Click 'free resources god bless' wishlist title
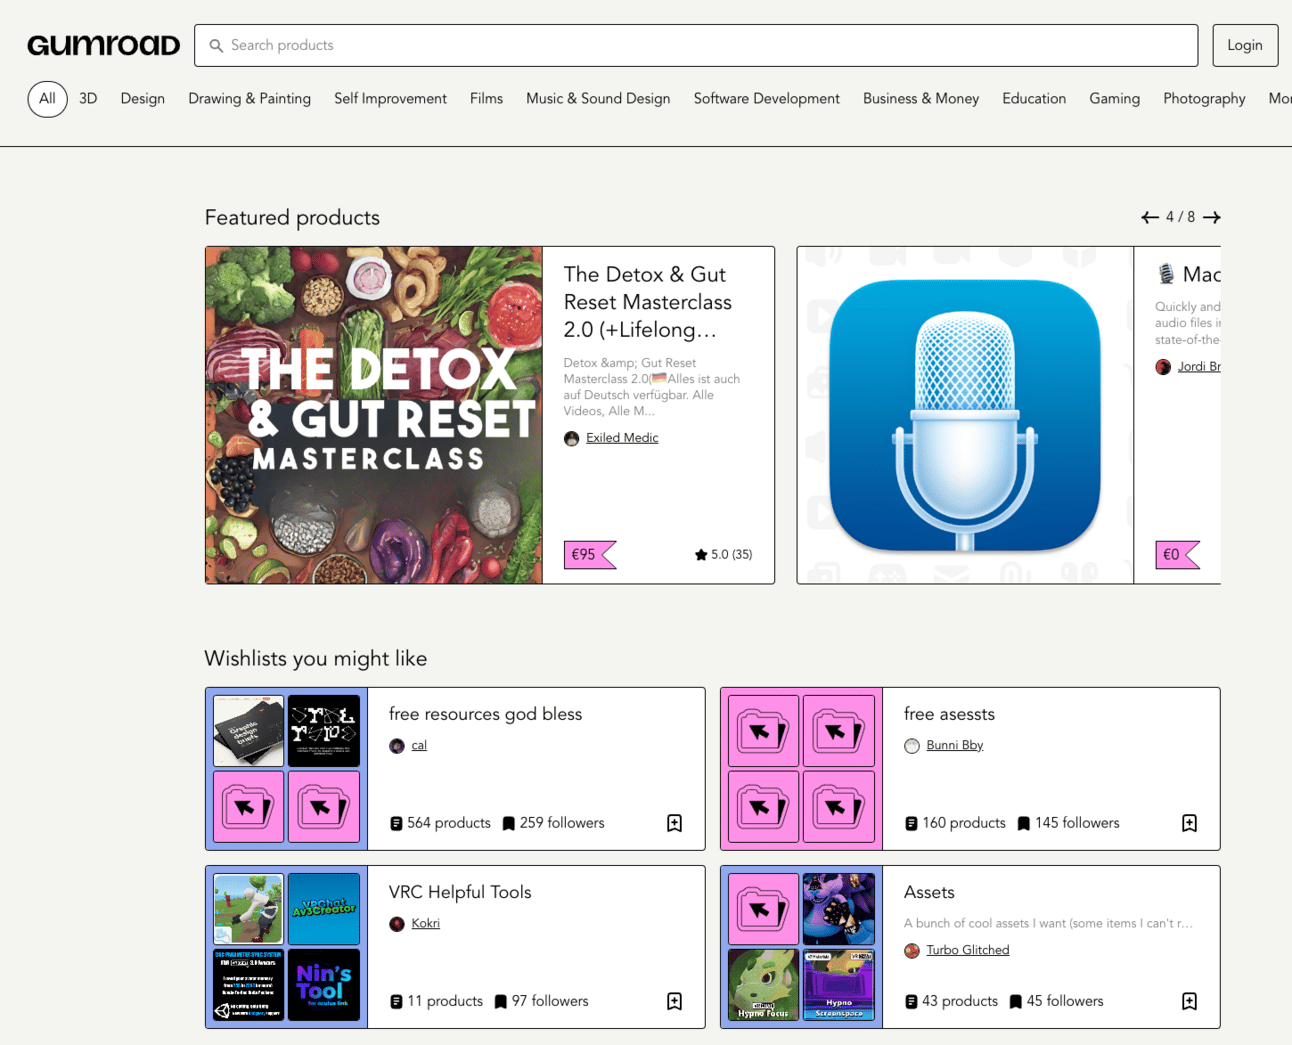 (485, 714)
